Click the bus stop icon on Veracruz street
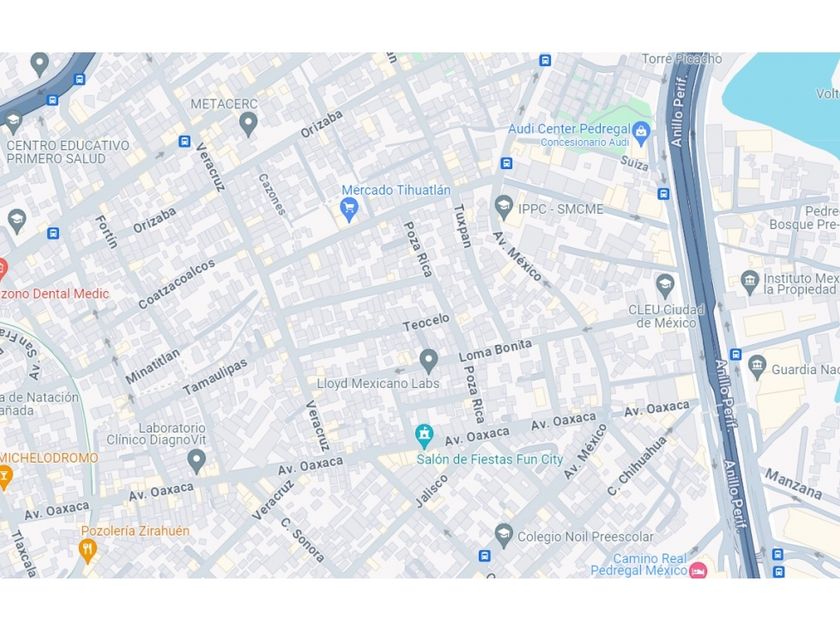Viewport: 840px width, 630px height. tap(185, 141)
